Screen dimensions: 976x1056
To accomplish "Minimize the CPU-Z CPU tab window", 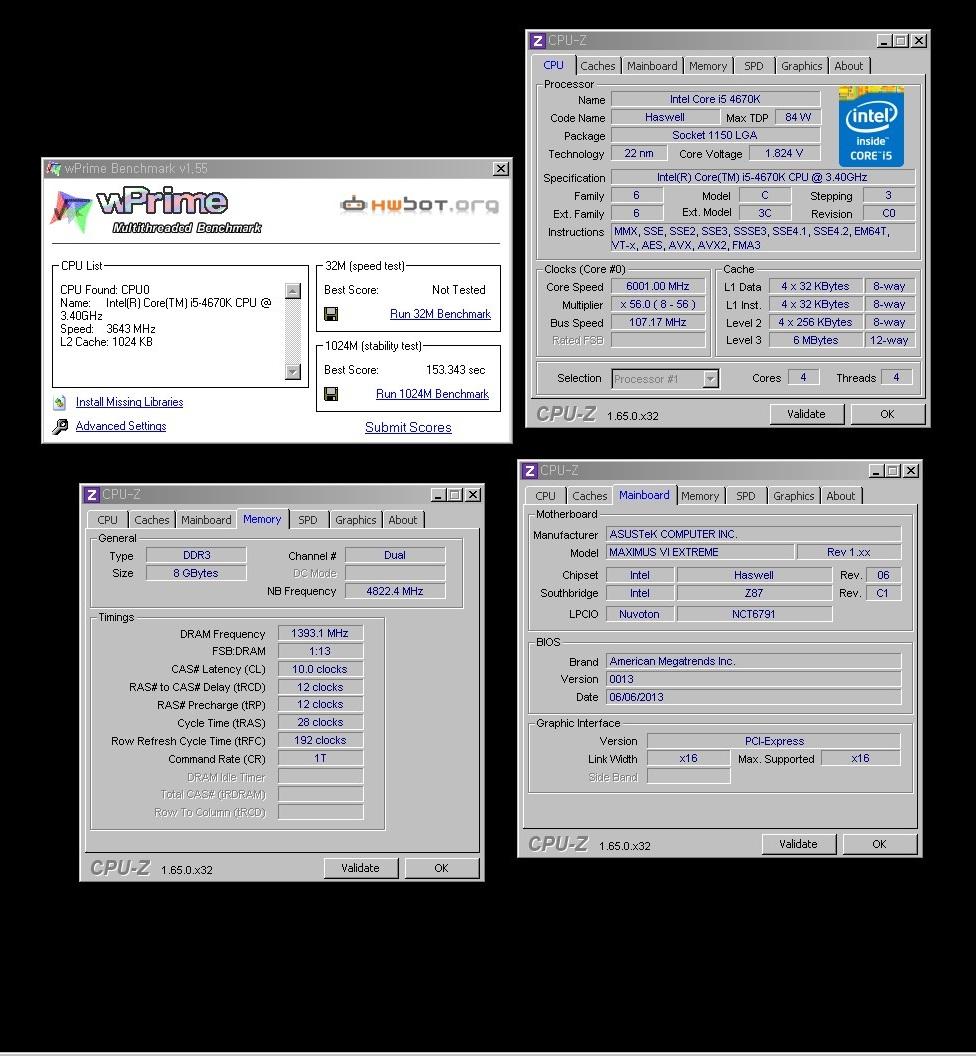I will coord(884,41).
